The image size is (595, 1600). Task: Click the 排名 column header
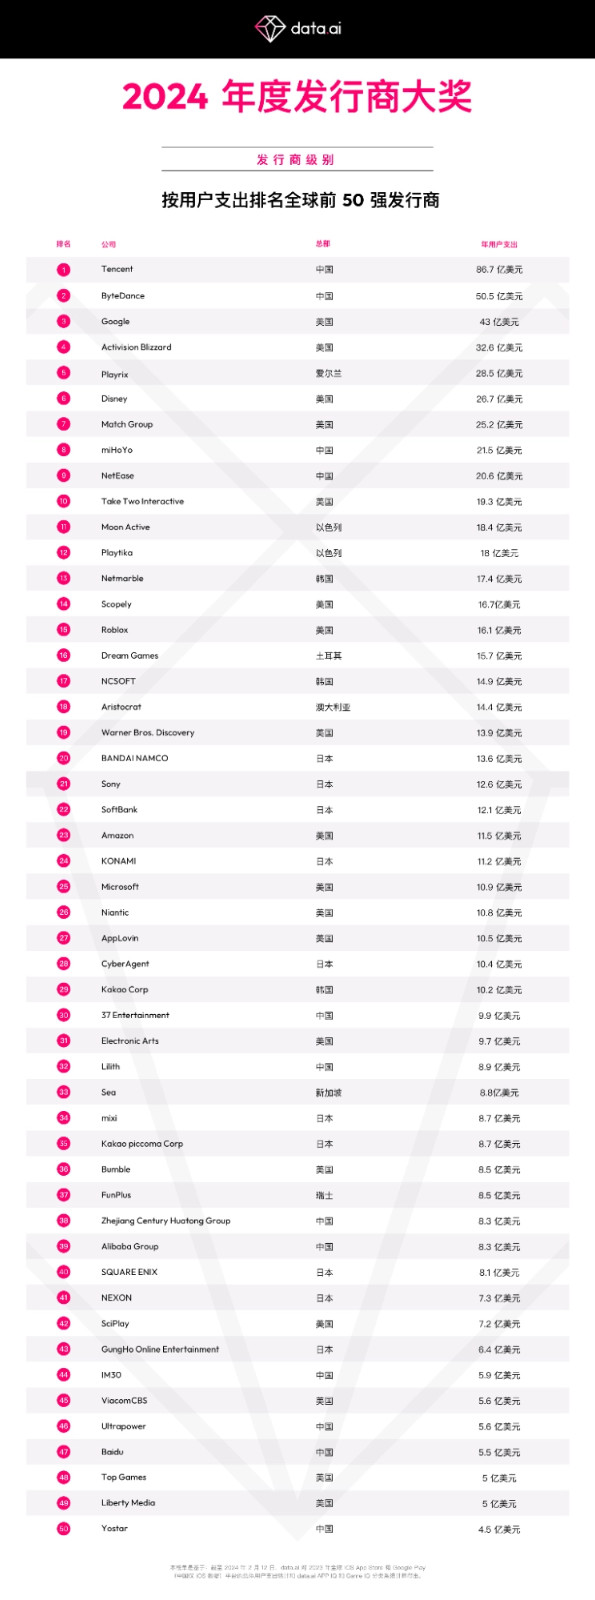pyautogui.click(x=63, y=244)
